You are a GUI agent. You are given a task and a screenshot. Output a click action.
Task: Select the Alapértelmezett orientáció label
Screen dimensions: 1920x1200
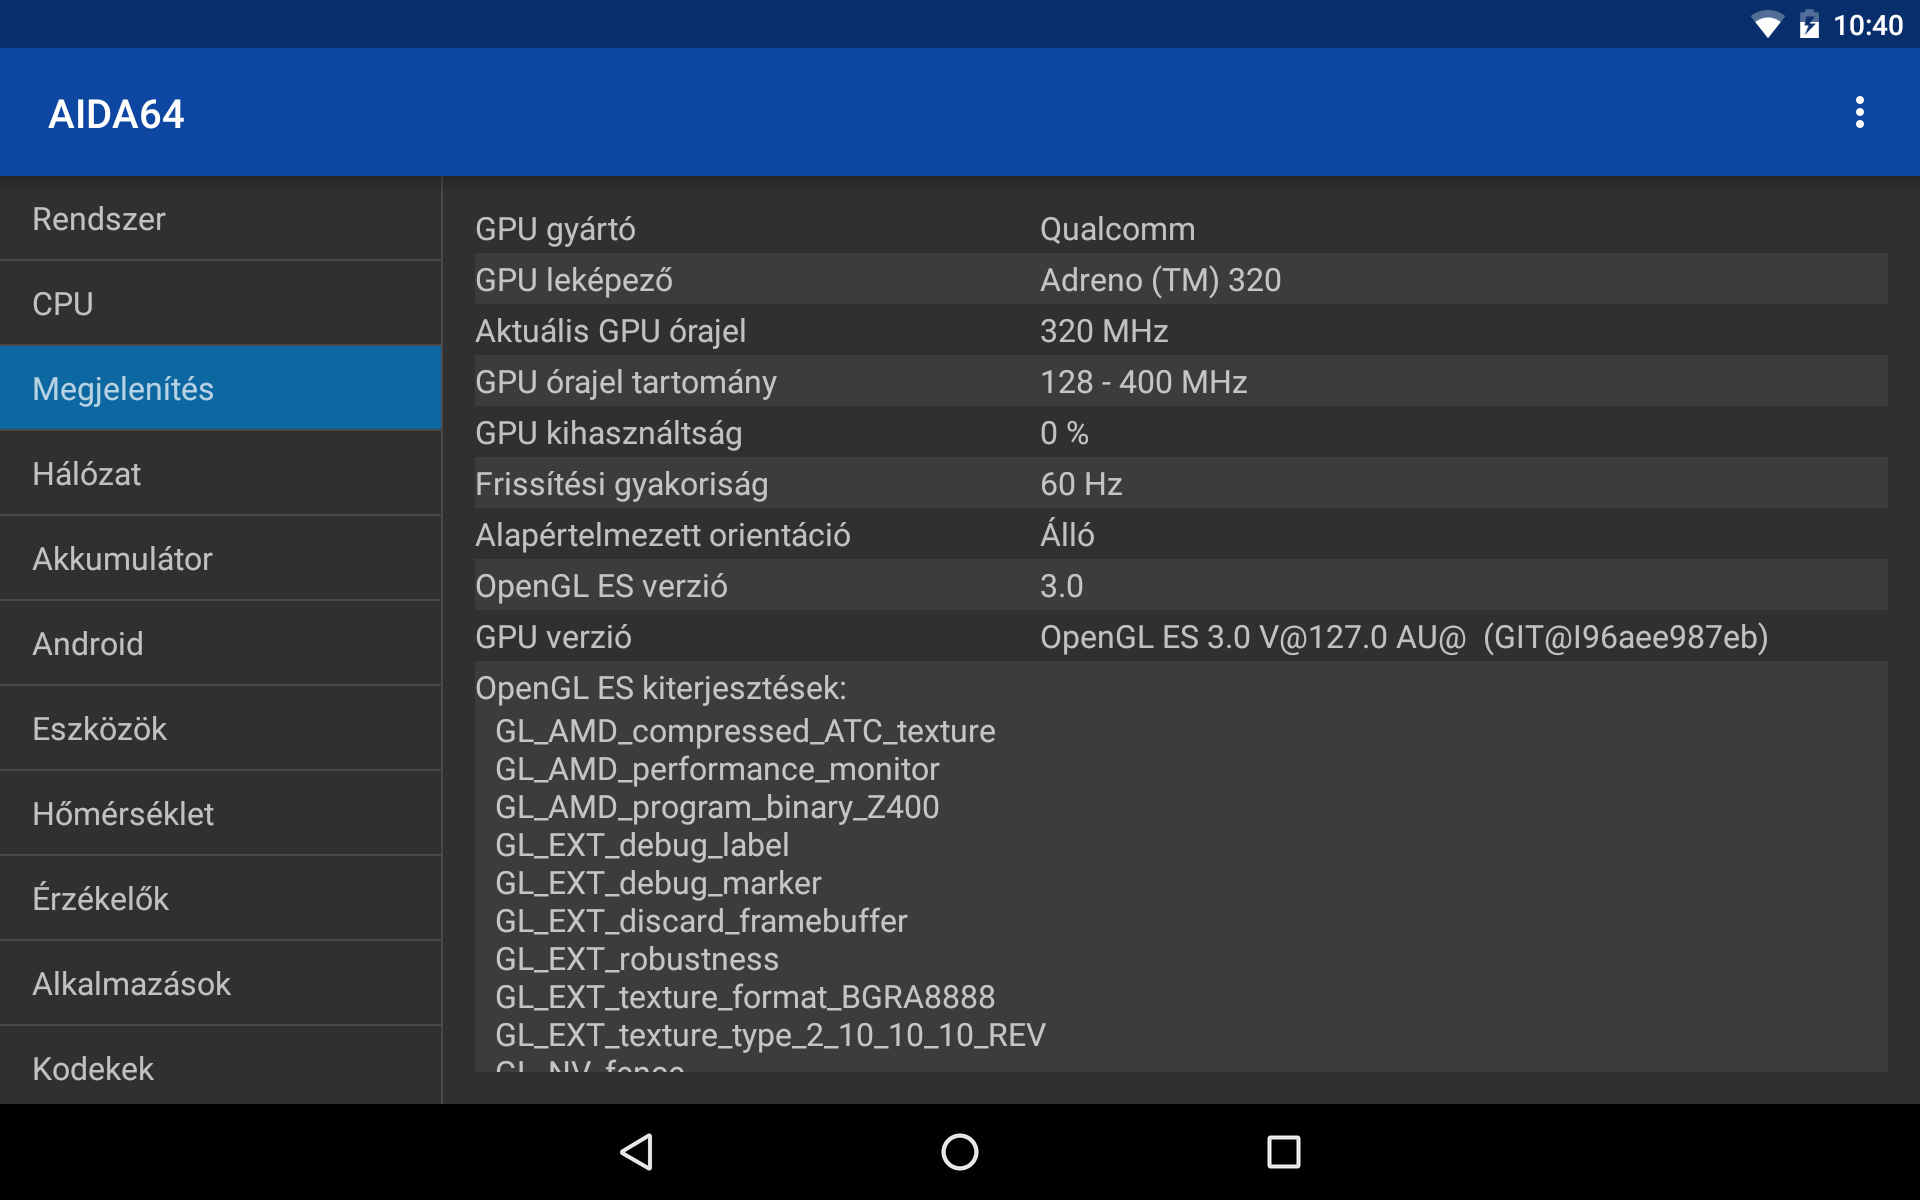pos(662,535)
